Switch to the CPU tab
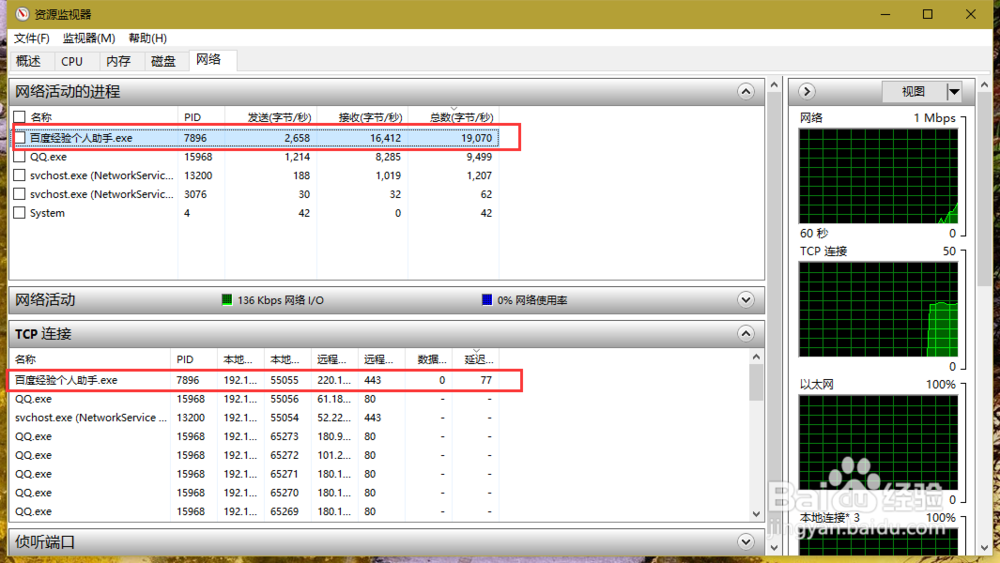Screen dimensions: 1000x563 pos(72,61)
